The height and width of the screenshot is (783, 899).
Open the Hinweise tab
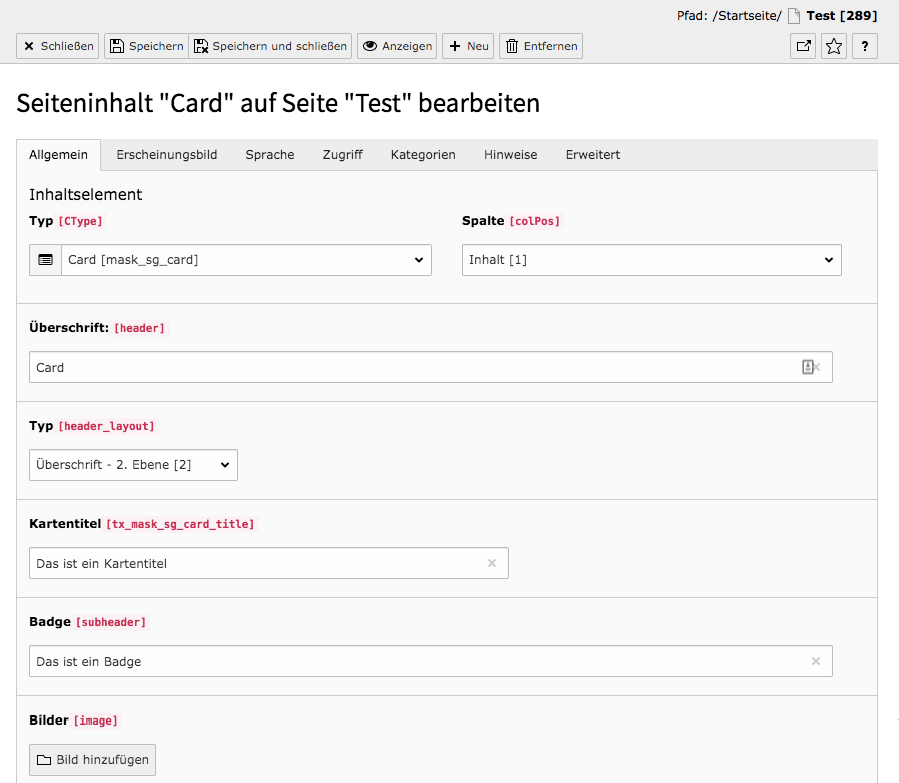point(511,155)
